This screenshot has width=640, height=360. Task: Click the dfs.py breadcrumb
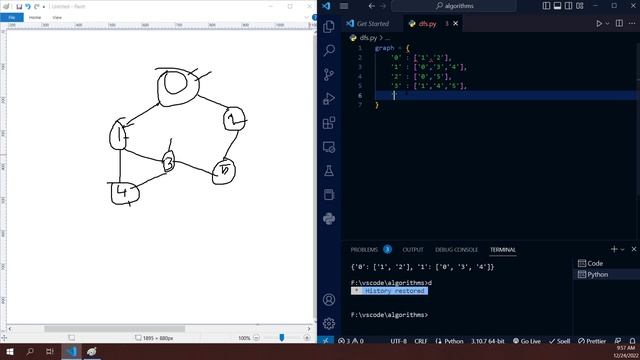[x=368, y=38]
